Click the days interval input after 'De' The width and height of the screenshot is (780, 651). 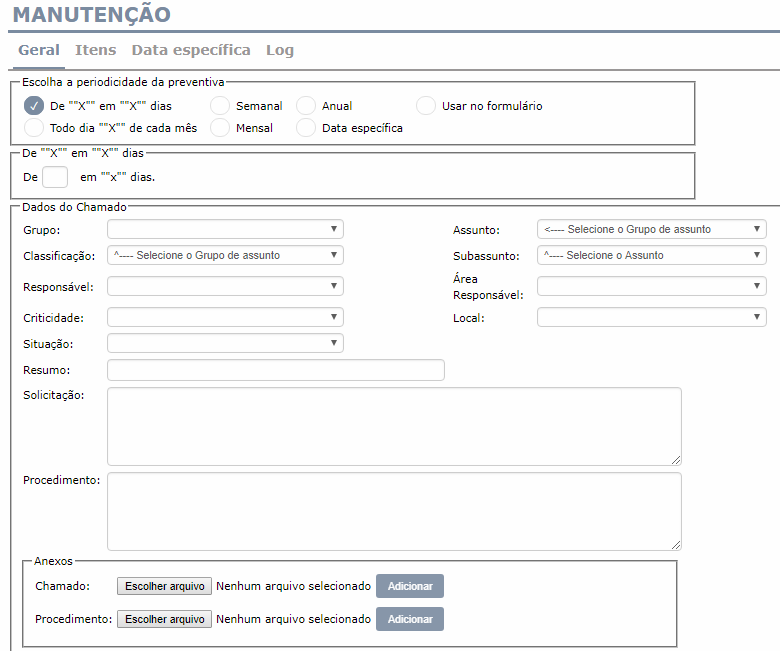point(55,177)
